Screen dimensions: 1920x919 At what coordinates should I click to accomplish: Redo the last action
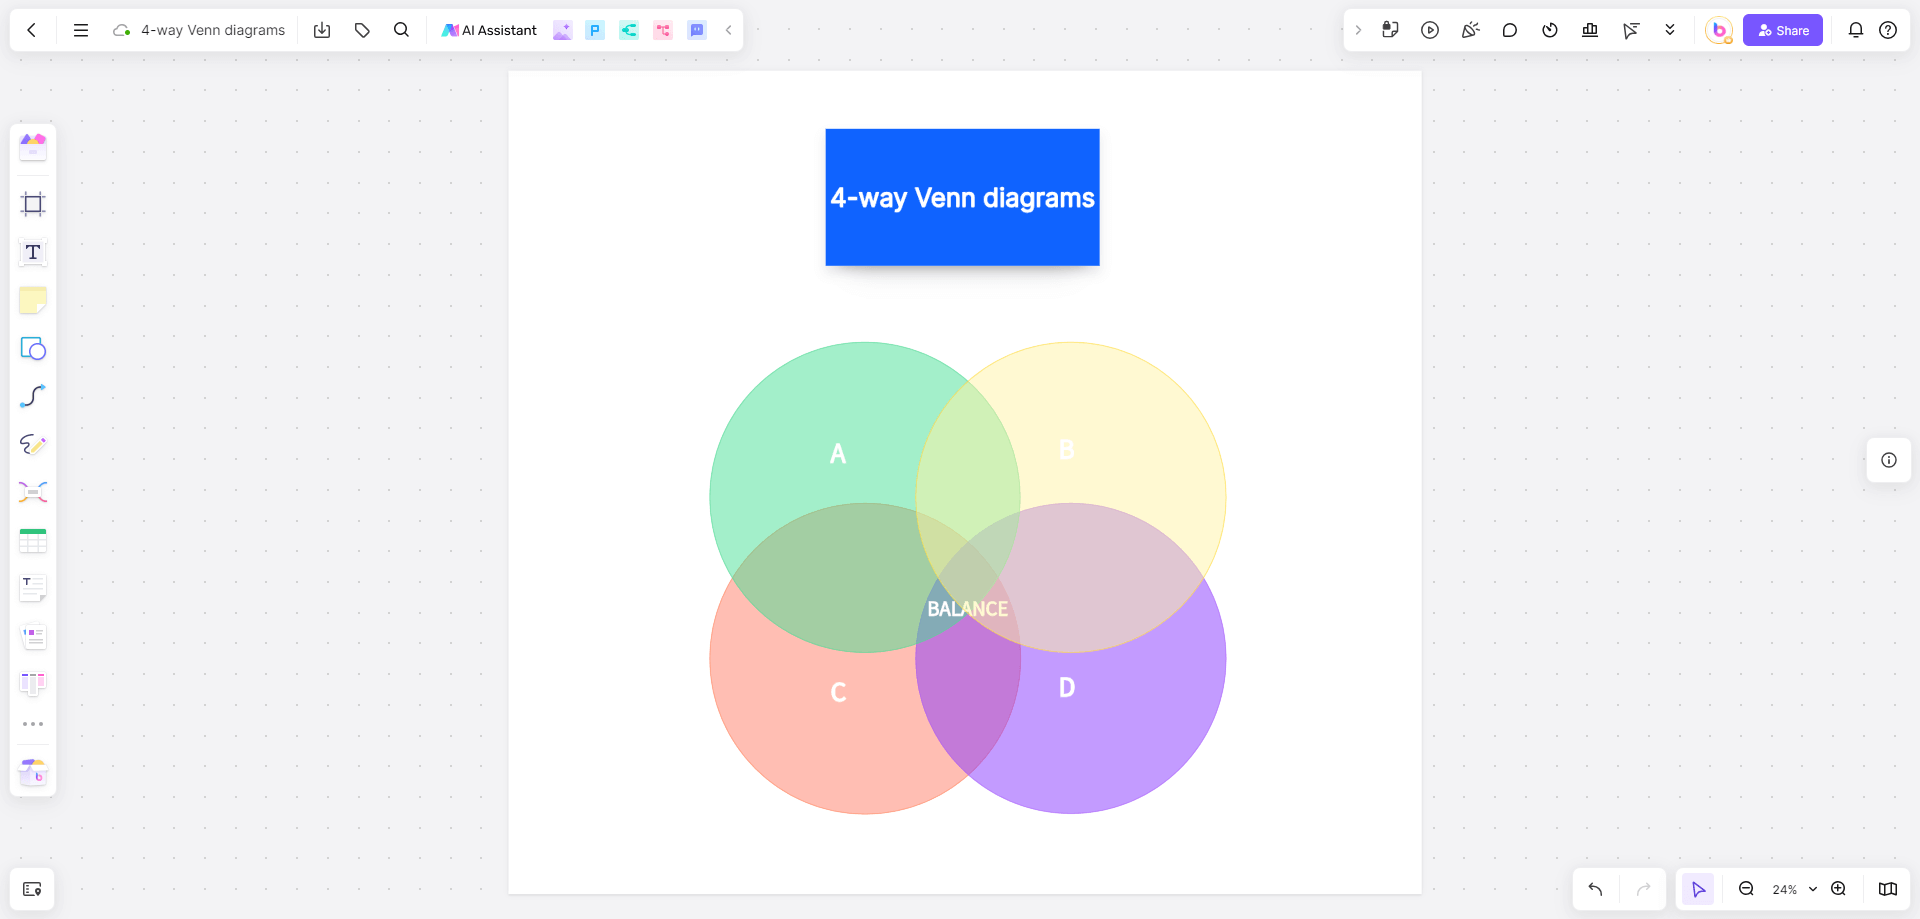coord(1643,889)
